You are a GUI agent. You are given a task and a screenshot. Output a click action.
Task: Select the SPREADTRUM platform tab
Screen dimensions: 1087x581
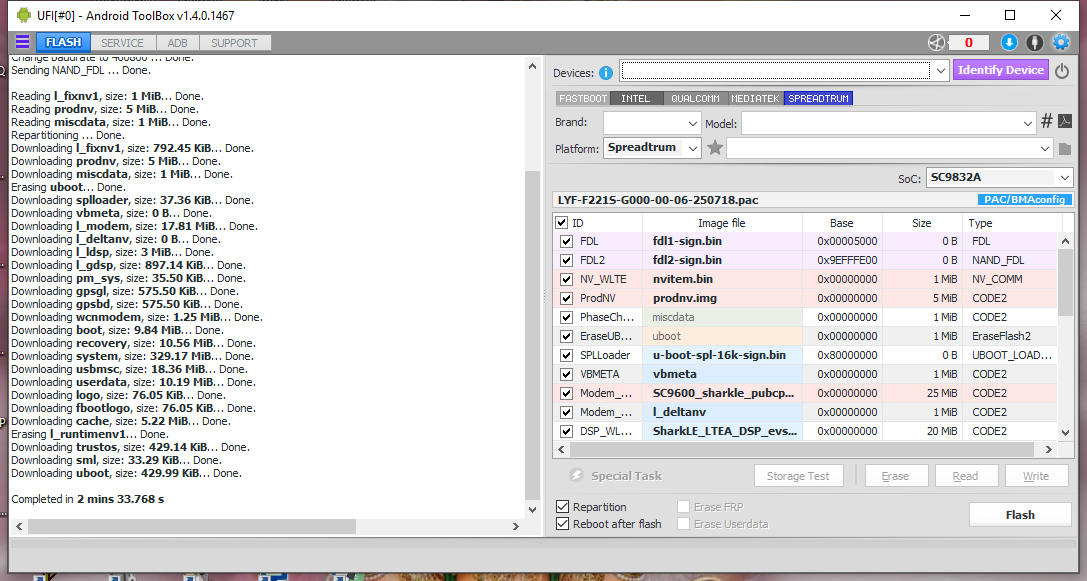point(818,98)
